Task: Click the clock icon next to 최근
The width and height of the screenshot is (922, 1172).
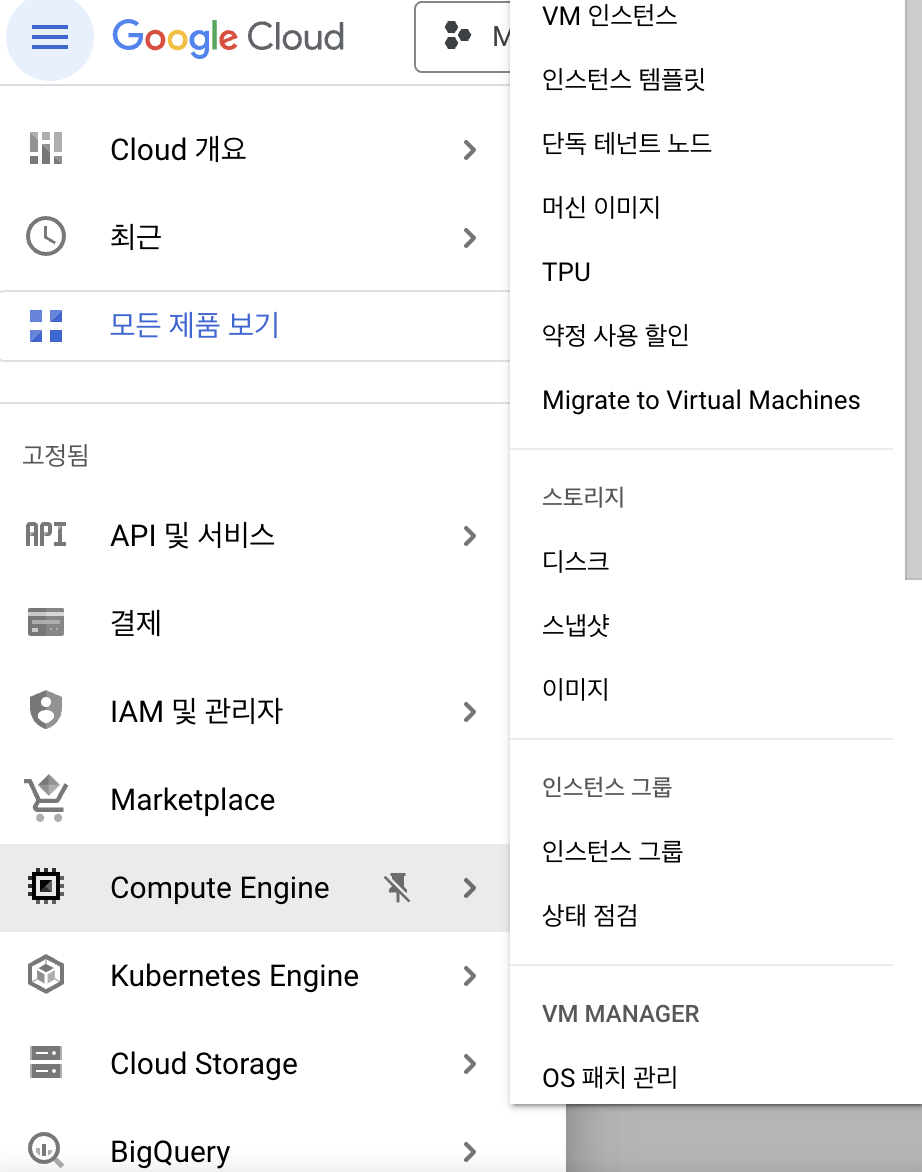Action: [46, 237]
